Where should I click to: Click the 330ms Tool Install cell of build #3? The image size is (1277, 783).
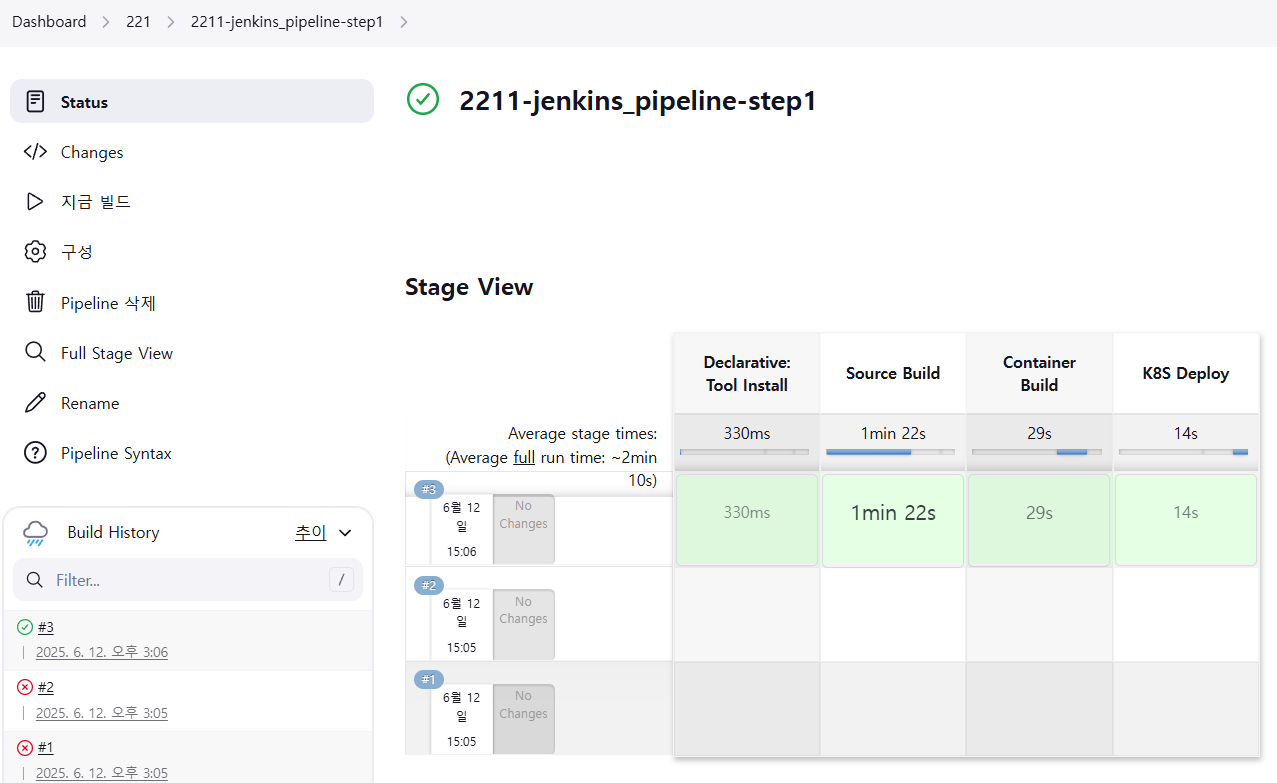click(747, 520)
